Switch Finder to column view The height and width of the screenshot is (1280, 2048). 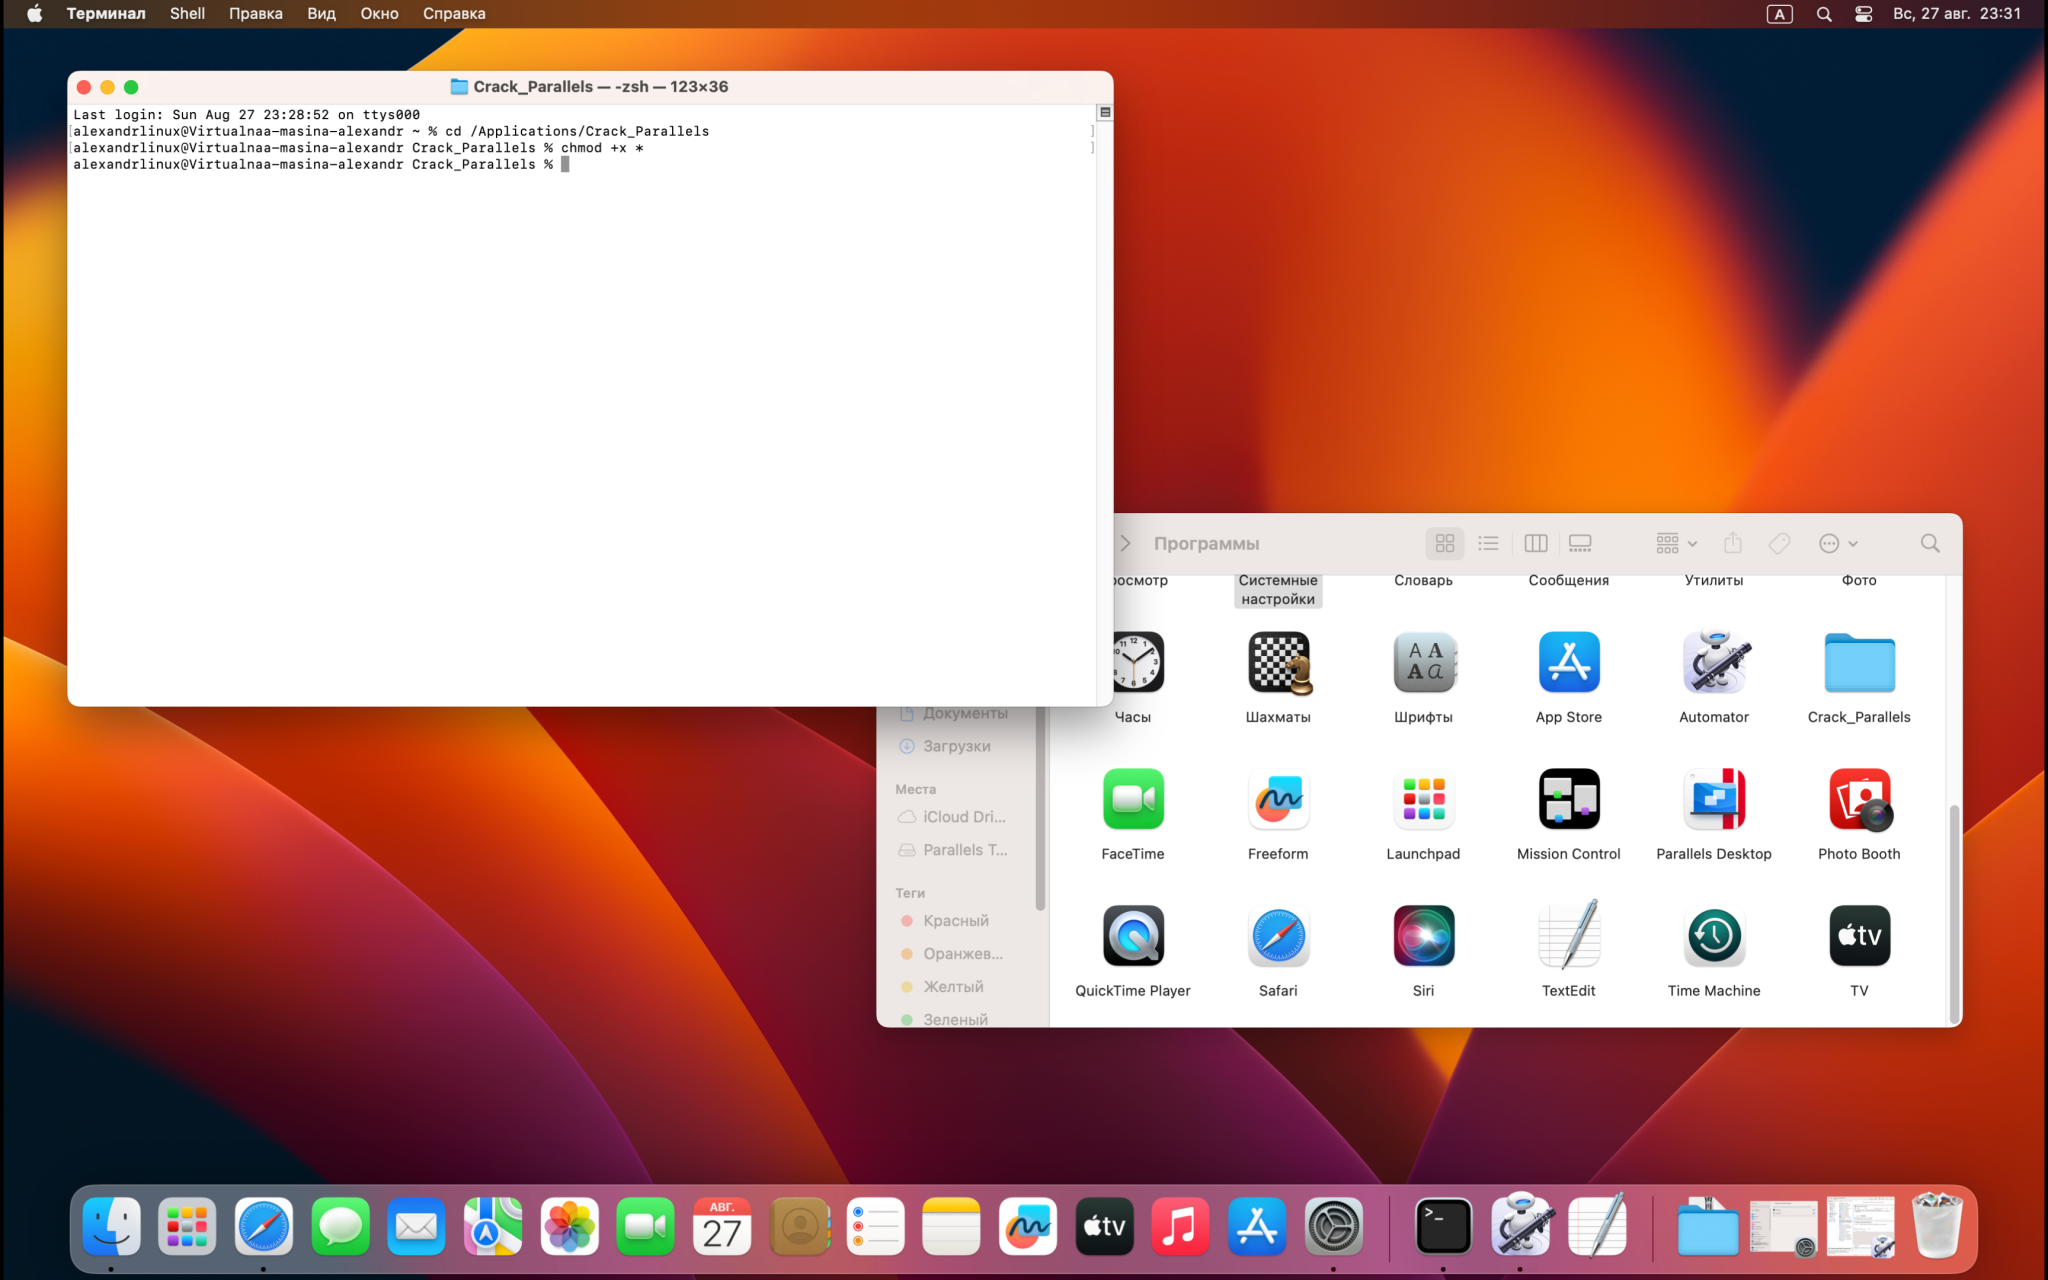click(1536, 543)
